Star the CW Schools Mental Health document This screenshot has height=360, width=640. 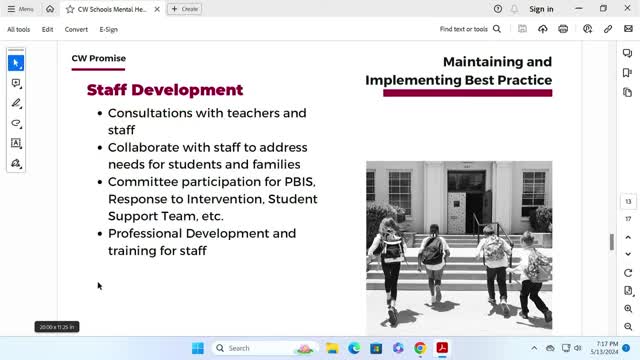click(x=70, y=9)
